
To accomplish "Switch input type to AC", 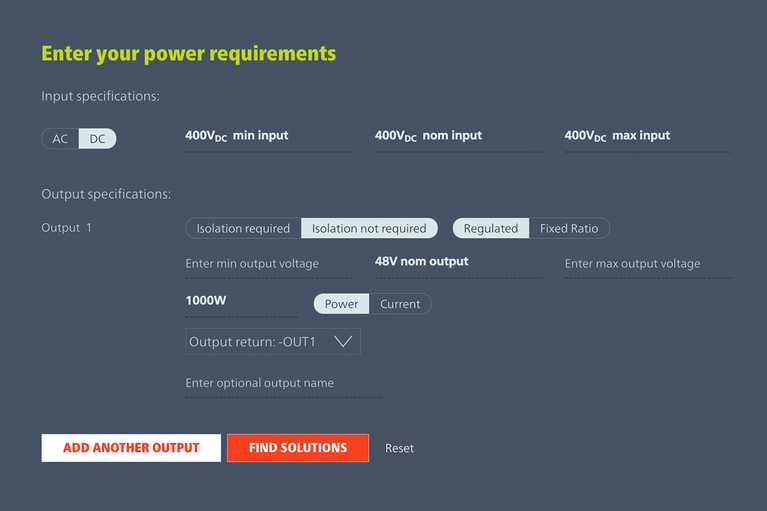I will click(60, 139).
